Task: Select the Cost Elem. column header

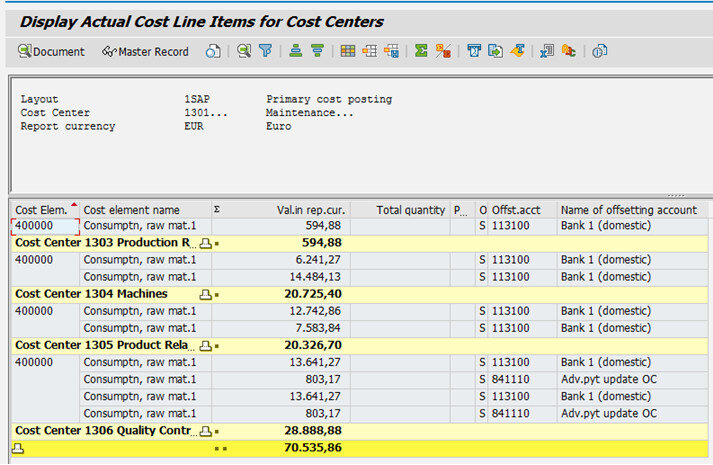Action: [x=41, y=210]
